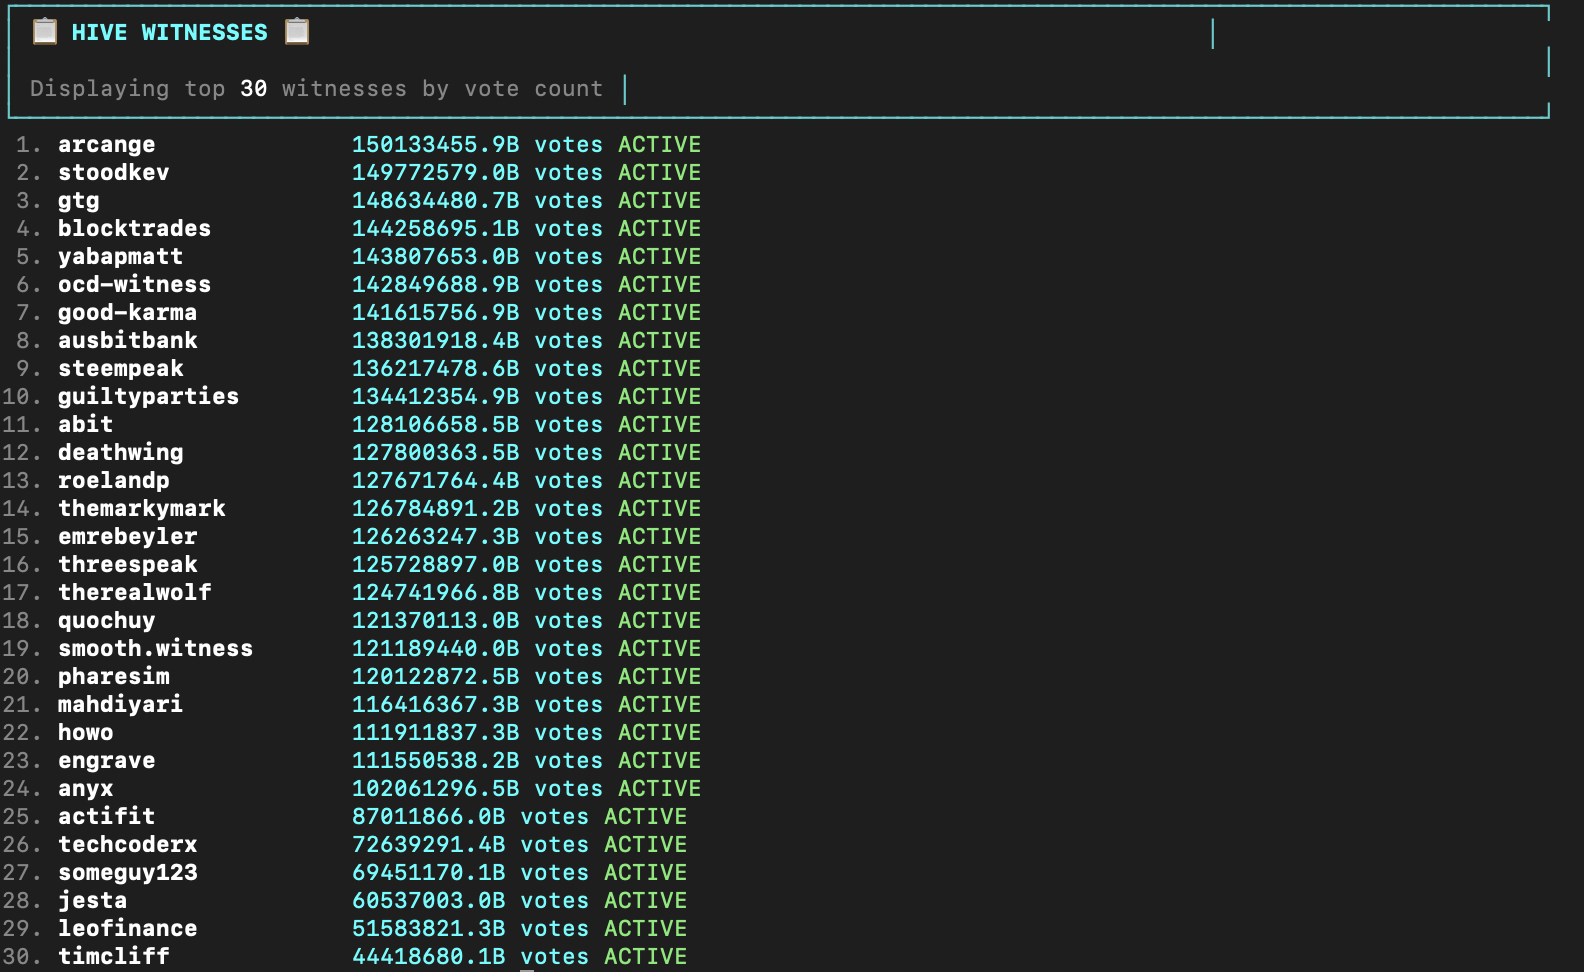Click vote count 116416367.3B
The height and width of the screenshot is (972, 1584).
[436, 705]
